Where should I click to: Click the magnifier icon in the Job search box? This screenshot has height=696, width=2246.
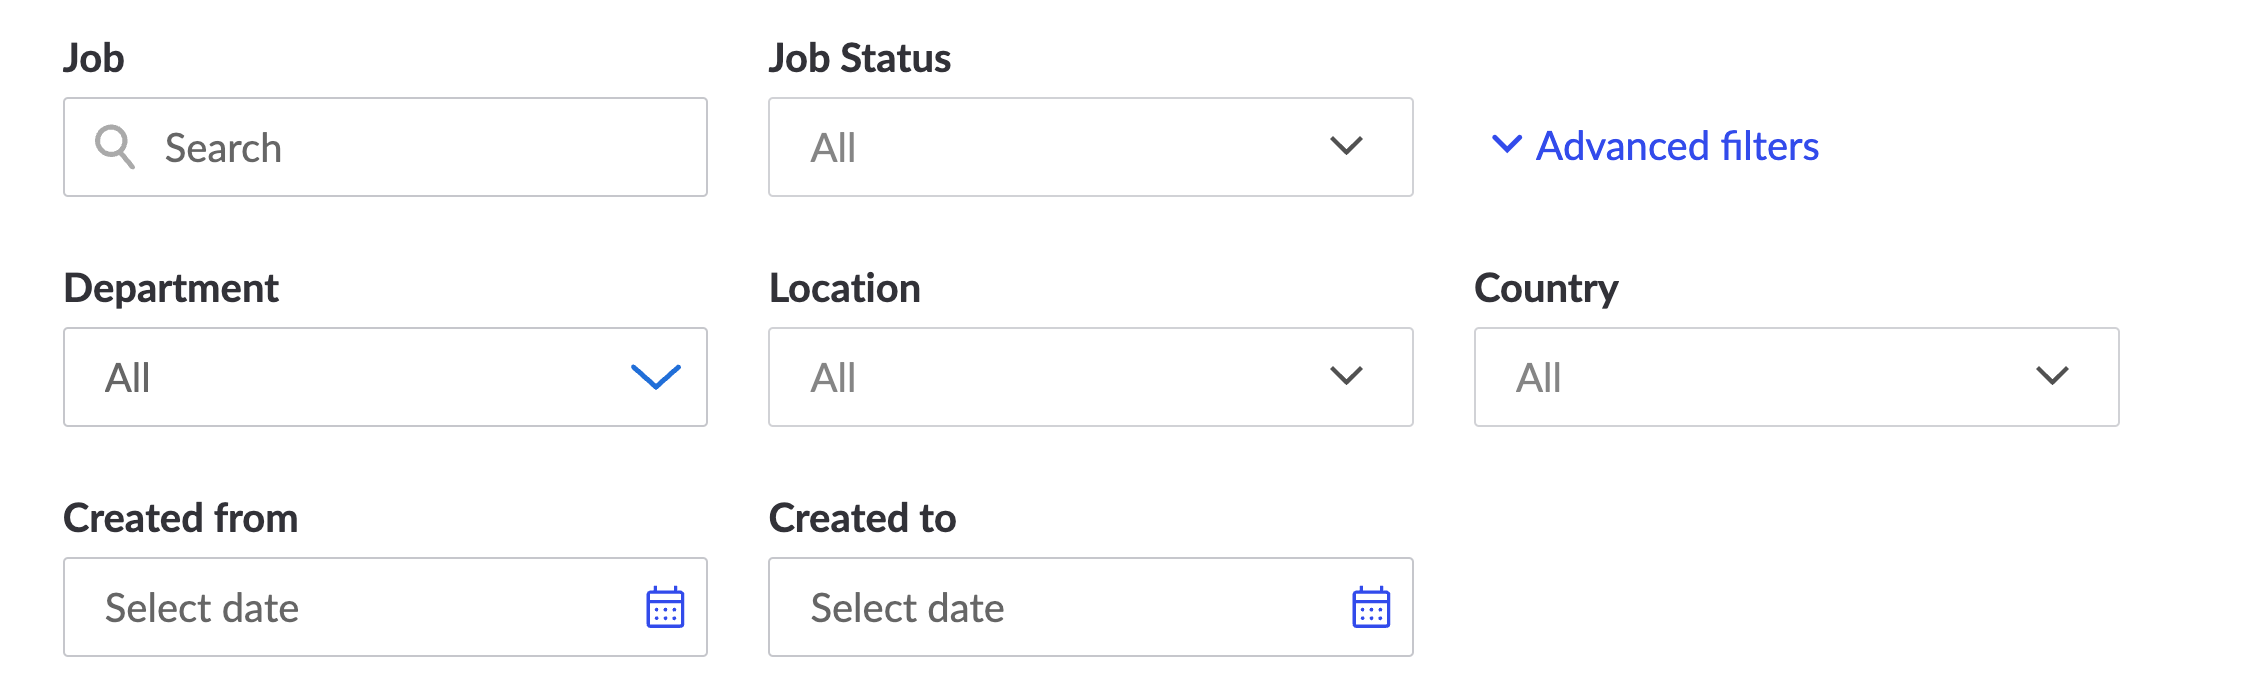pos(114,147)
